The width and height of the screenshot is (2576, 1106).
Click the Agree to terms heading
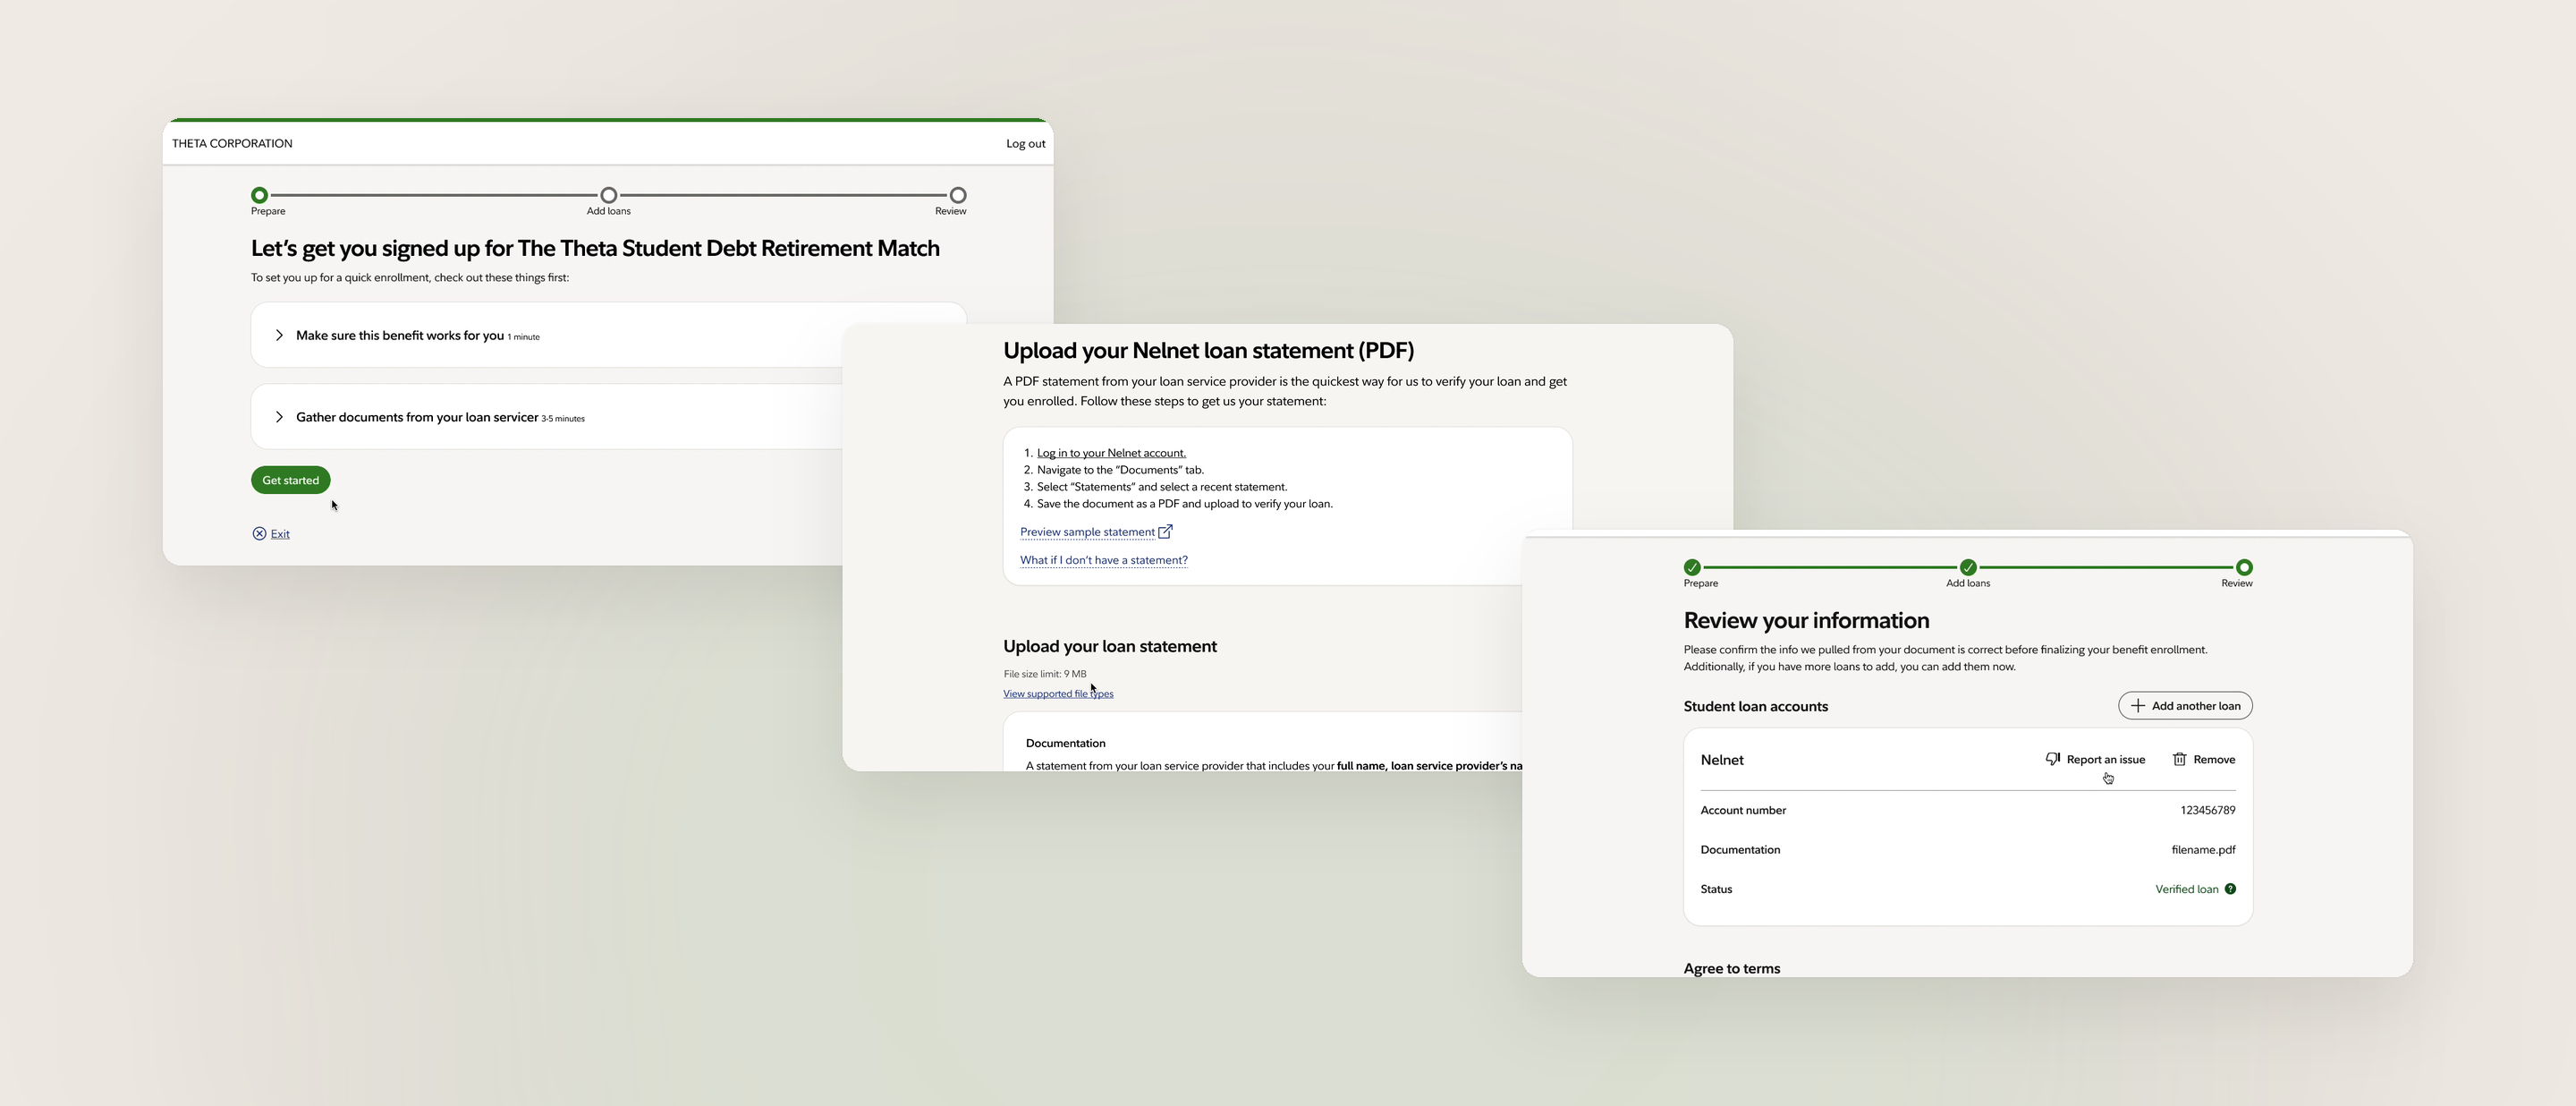(1731, 968)
